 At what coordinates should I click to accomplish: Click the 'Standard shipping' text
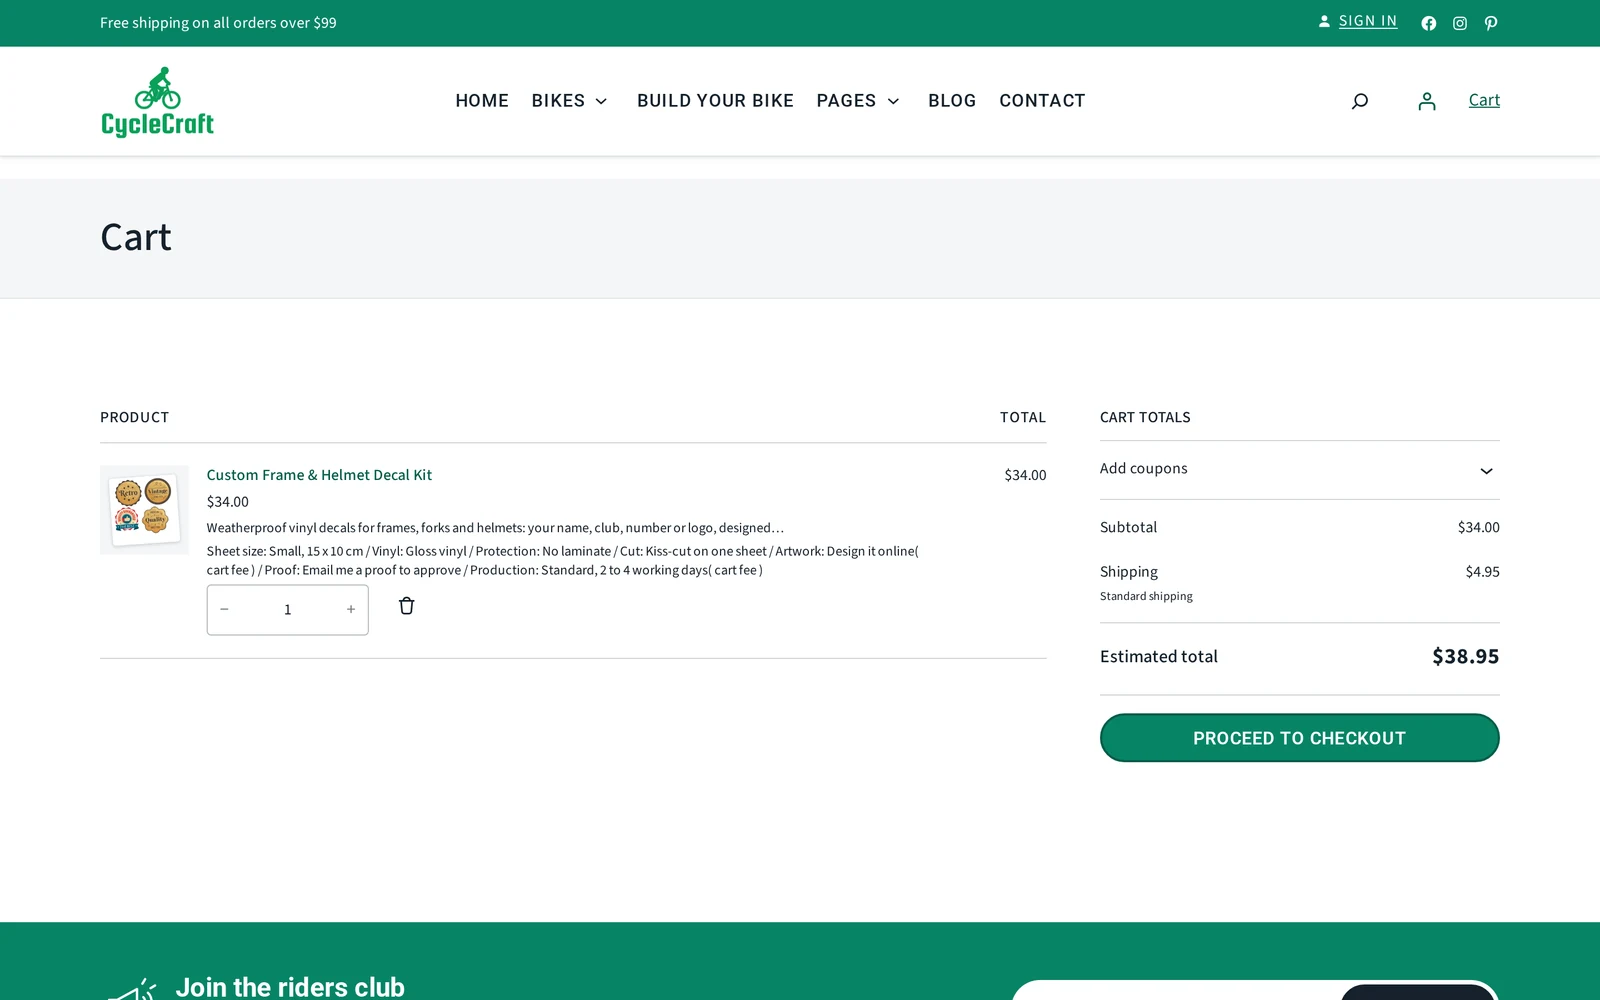coord(1146,596)
